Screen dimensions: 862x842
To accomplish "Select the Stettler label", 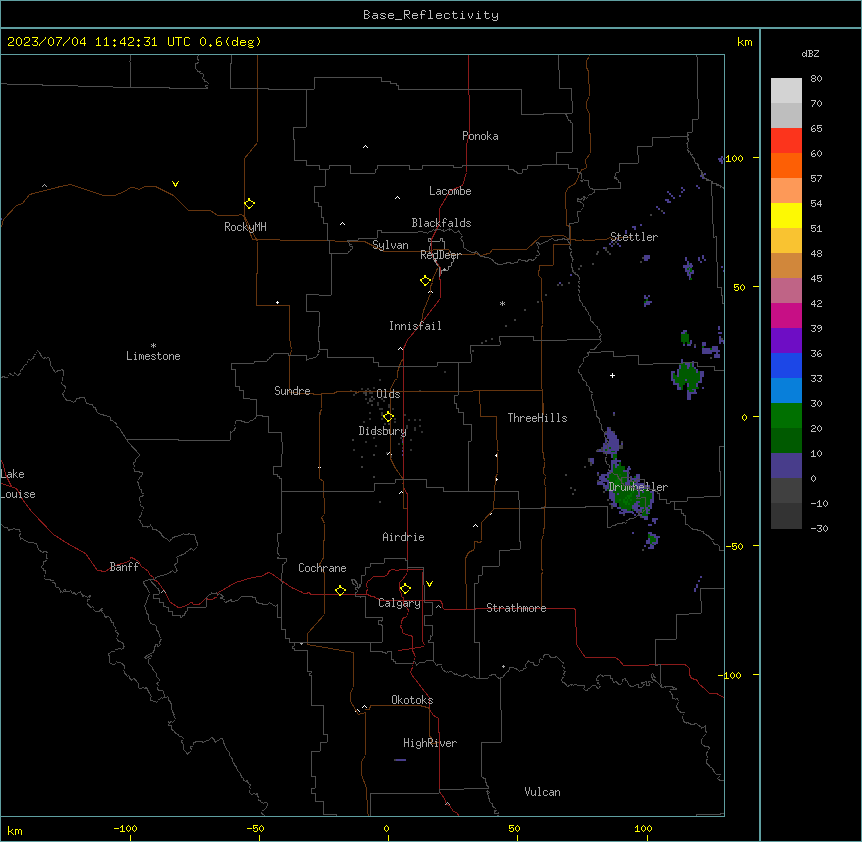I will click(x=633, y=237).
